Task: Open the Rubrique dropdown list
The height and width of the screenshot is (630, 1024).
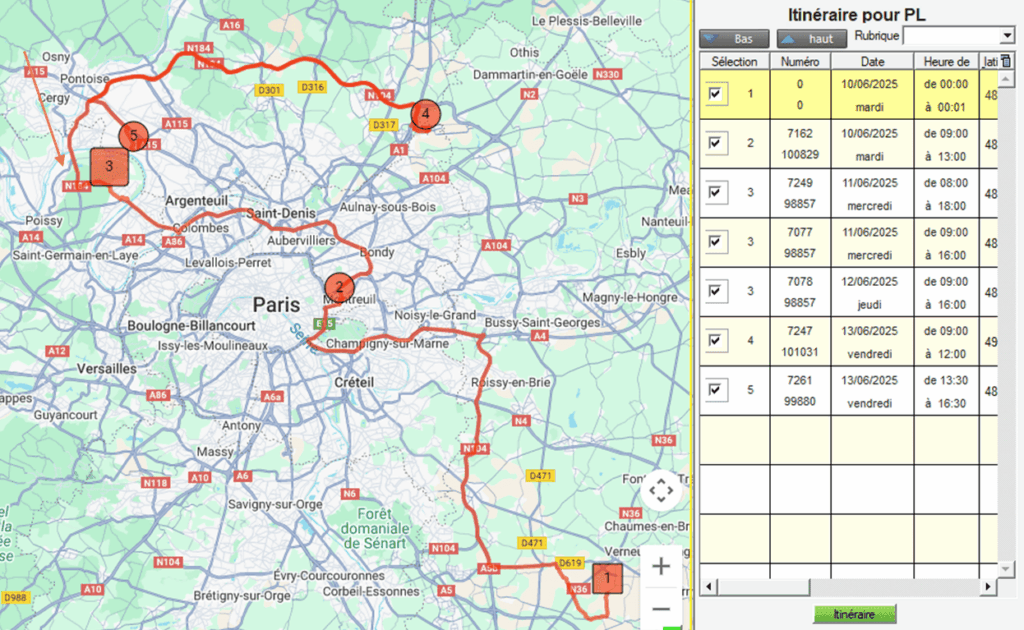Action: click(1006, 36)
